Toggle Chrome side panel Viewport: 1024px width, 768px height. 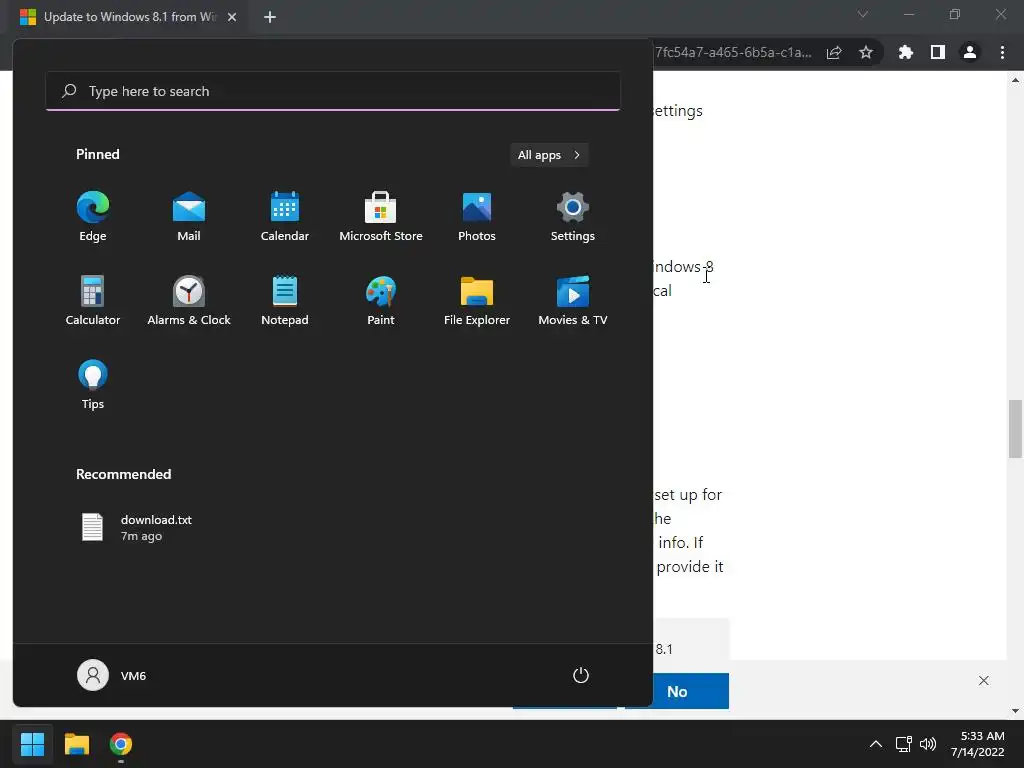click(938, 53)
